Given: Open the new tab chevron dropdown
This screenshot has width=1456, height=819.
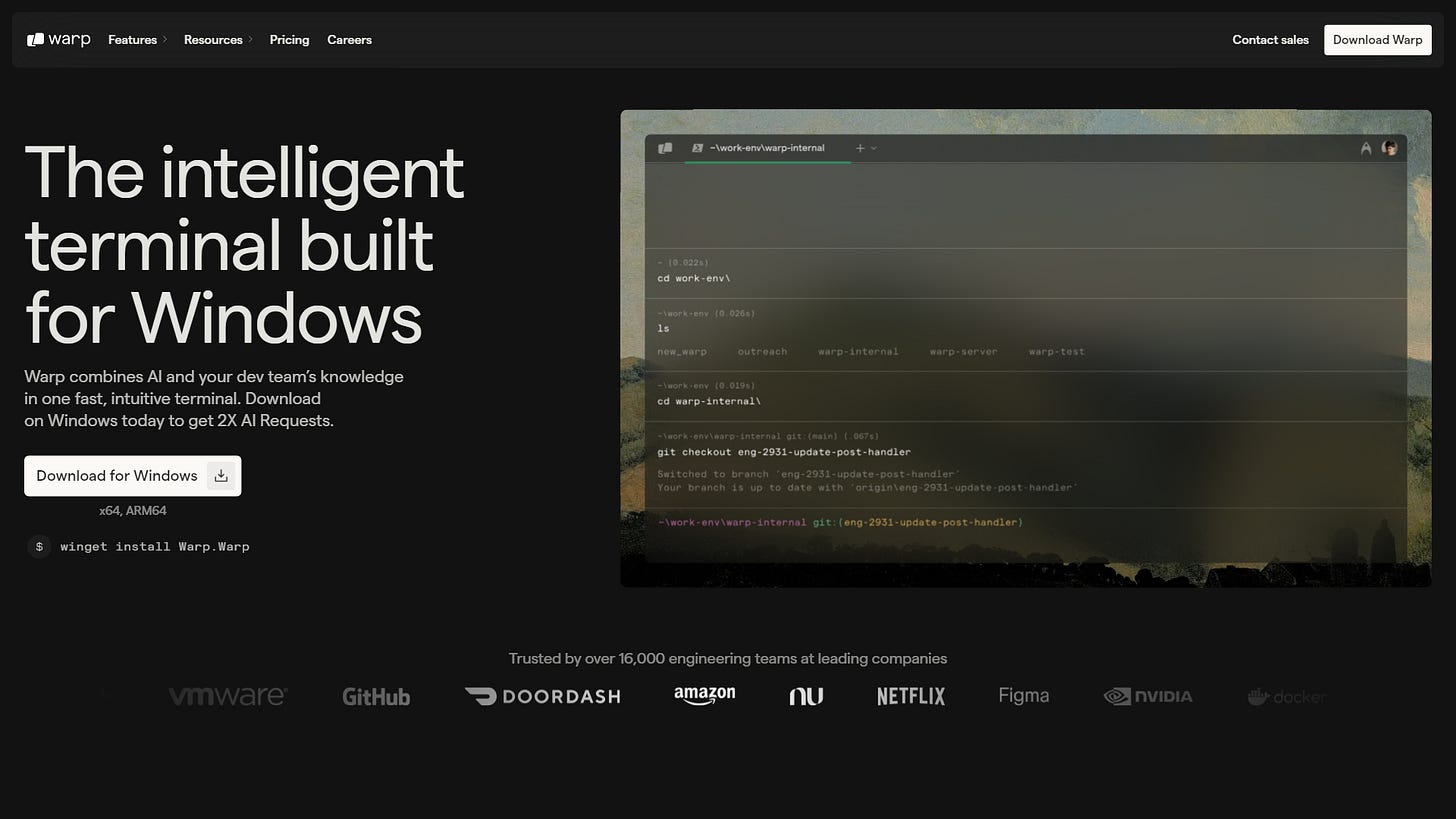Looking at the screenshot, I should 874,148.
